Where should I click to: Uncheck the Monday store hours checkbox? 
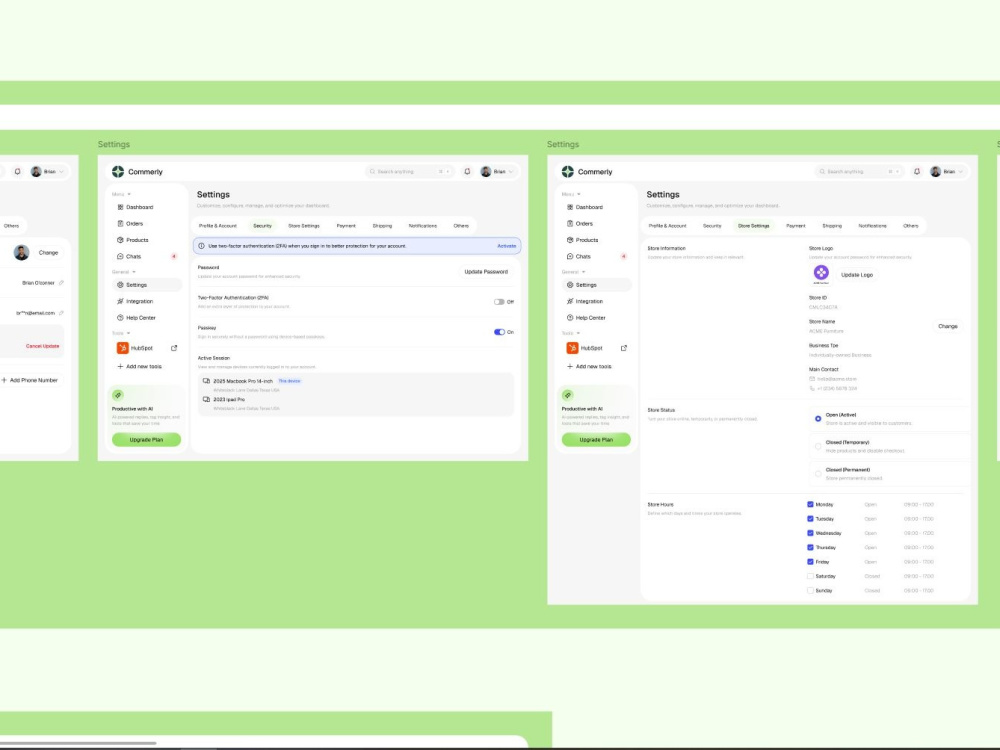(x=811, y=504)
